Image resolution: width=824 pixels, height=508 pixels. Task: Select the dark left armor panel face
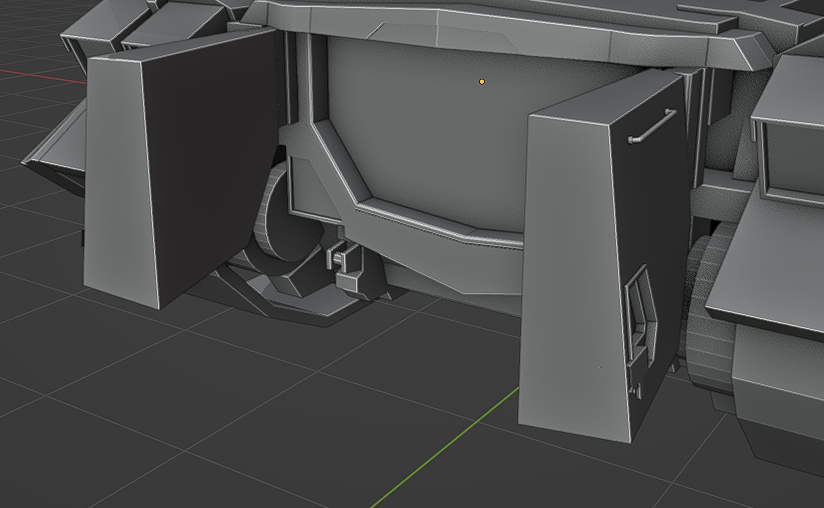(210, 168)
